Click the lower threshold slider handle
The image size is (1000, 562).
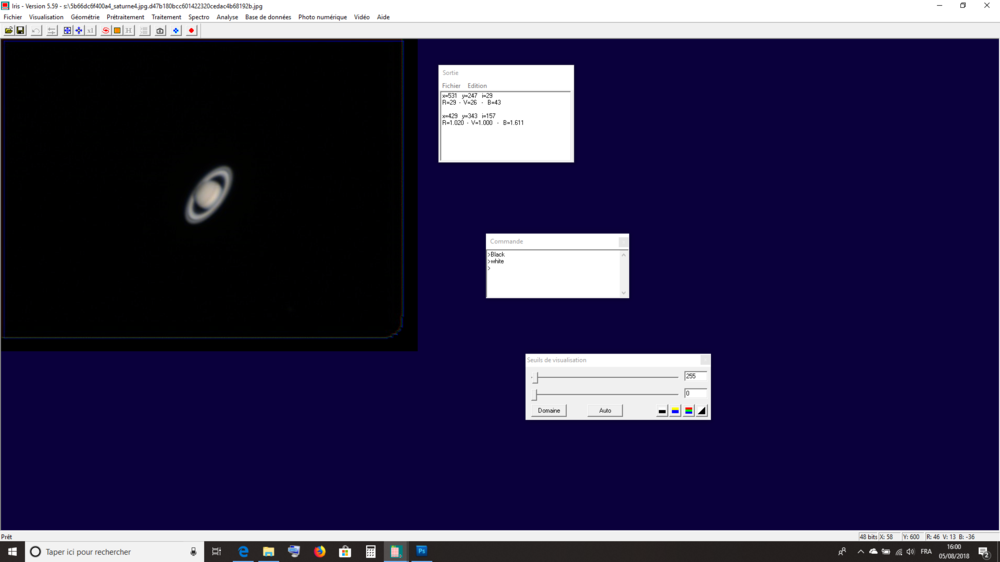[535, 395]
